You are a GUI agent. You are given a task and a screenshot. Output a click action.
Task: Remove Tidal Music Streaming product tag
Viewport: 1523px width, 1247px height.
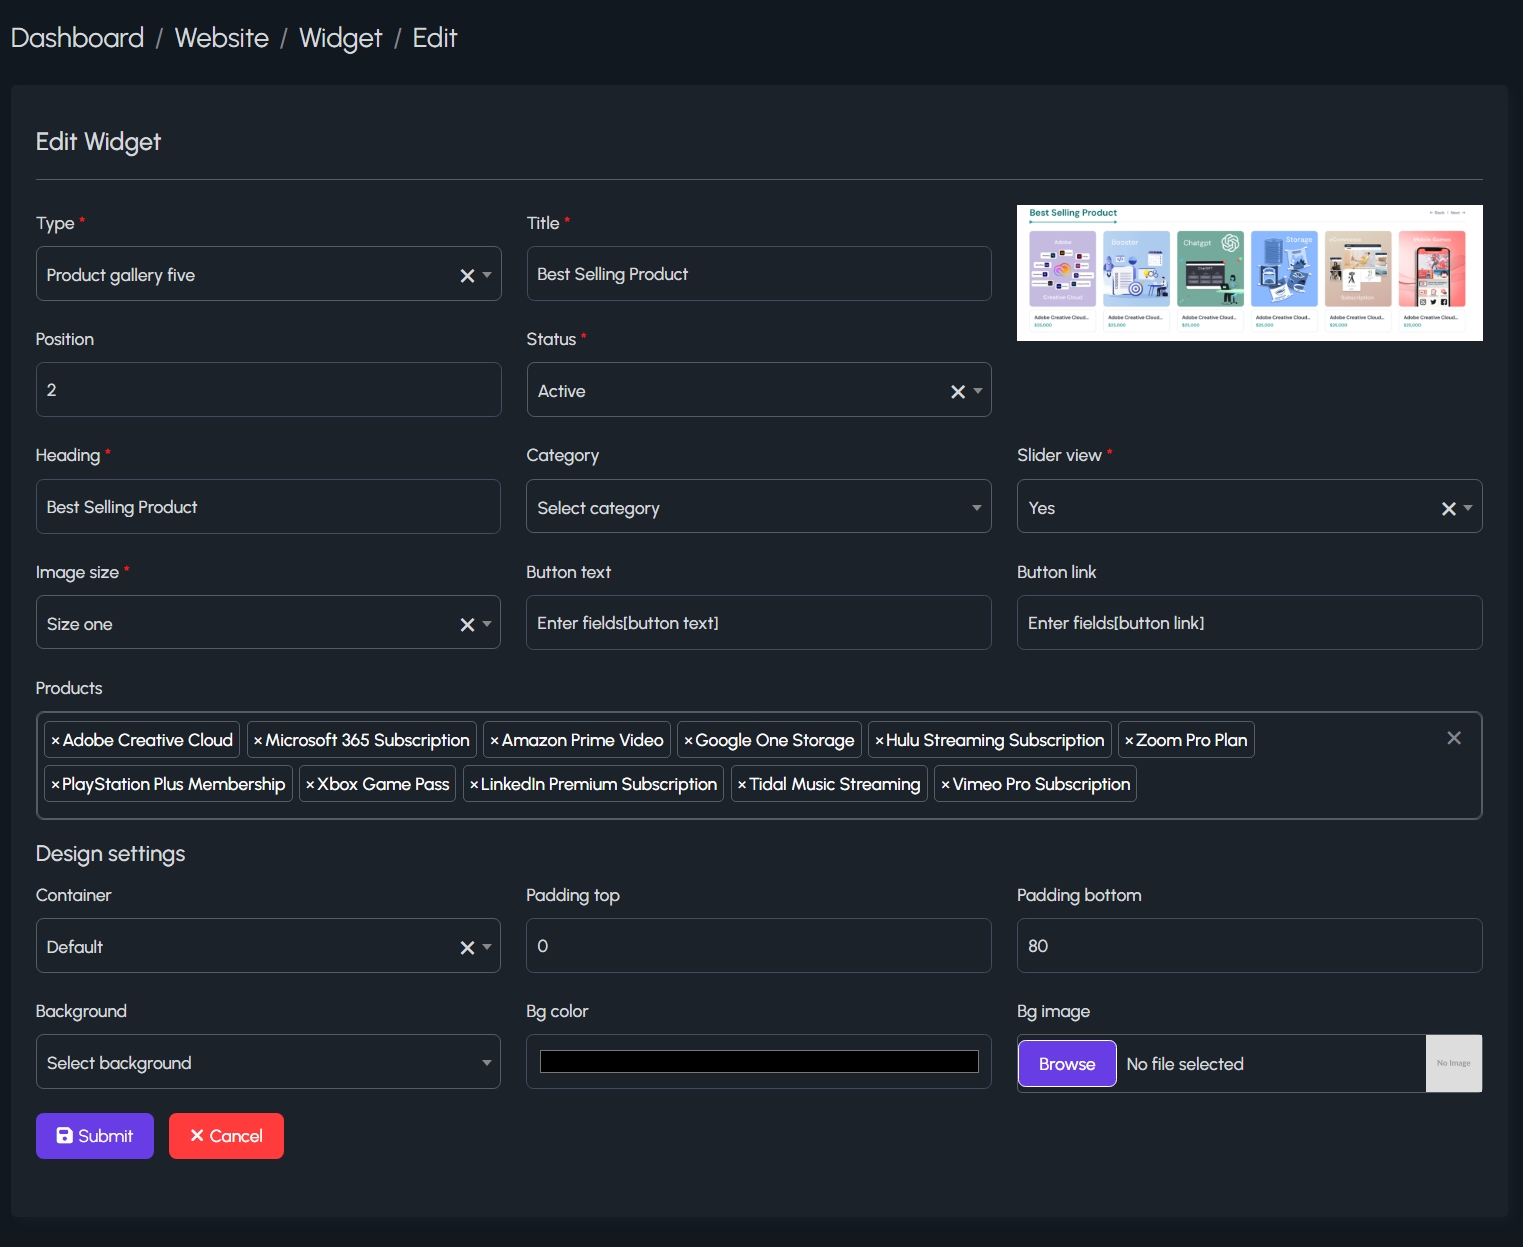742,785
